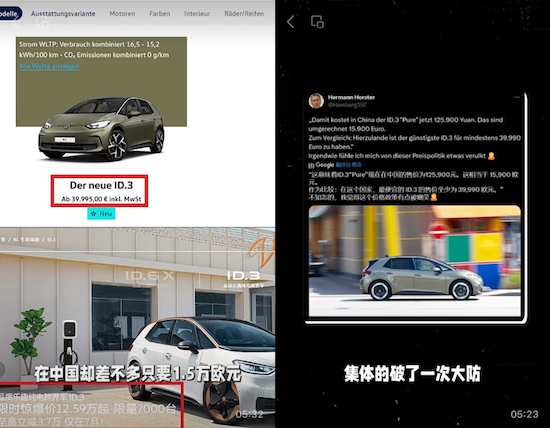Screen dimensions: 550x428
Task: Open the Ausstattungsvariante tab
Action: [63, 14]
